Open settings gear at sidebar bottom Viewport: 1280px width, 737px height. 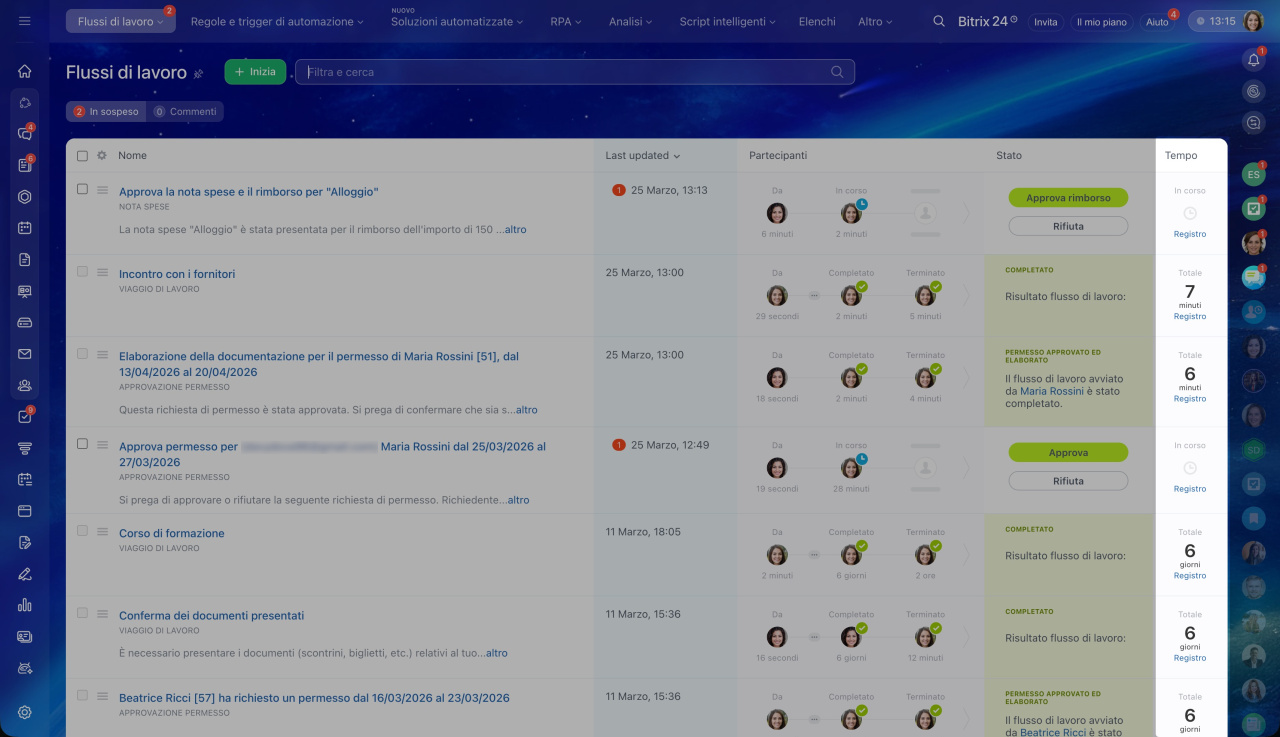(x=25, y=712)
